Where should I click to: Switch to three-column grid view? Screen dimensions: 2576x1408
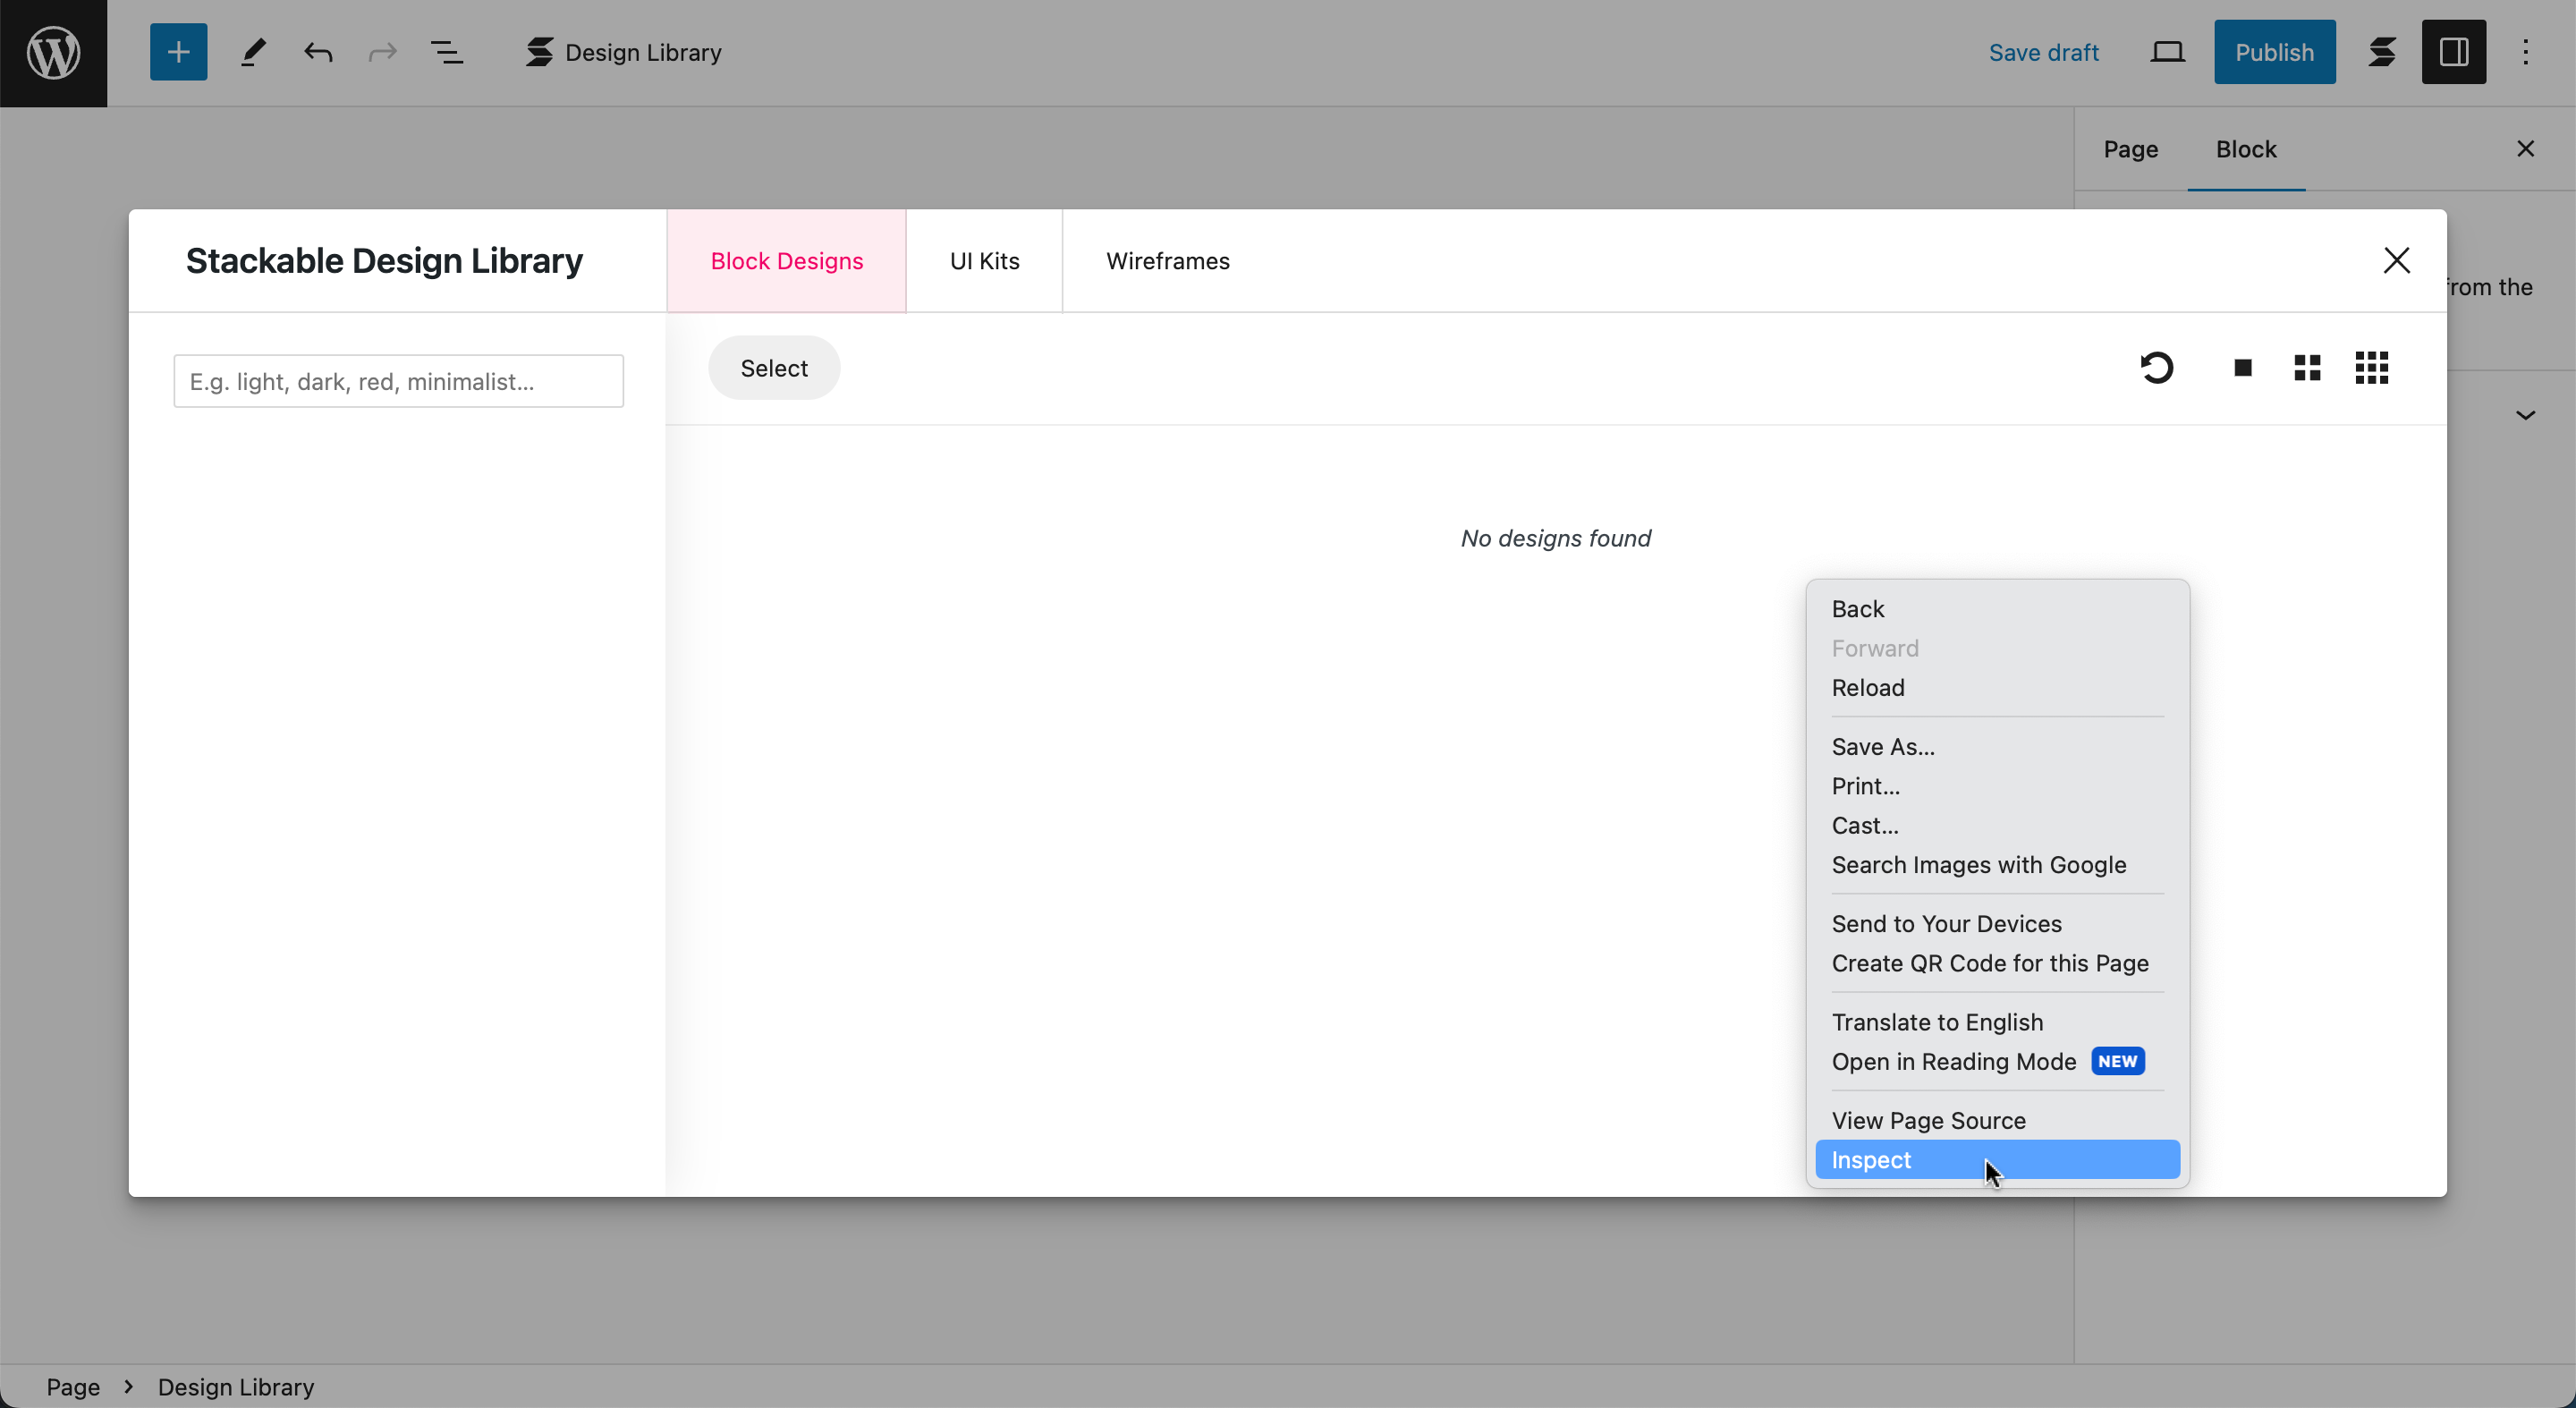(2371, 368)
